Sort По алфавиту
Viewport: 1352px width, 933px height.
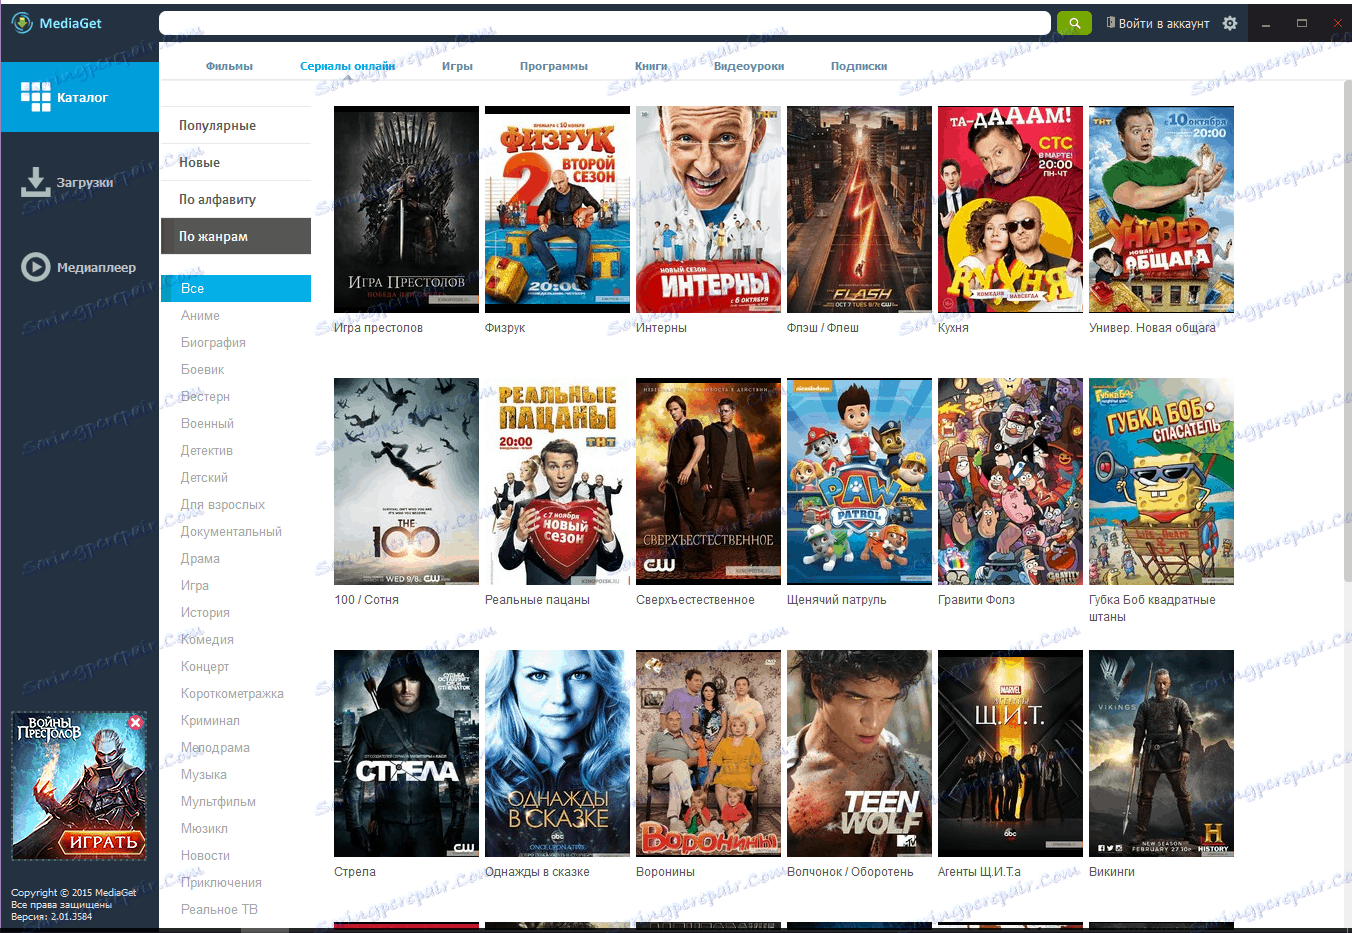236,199
